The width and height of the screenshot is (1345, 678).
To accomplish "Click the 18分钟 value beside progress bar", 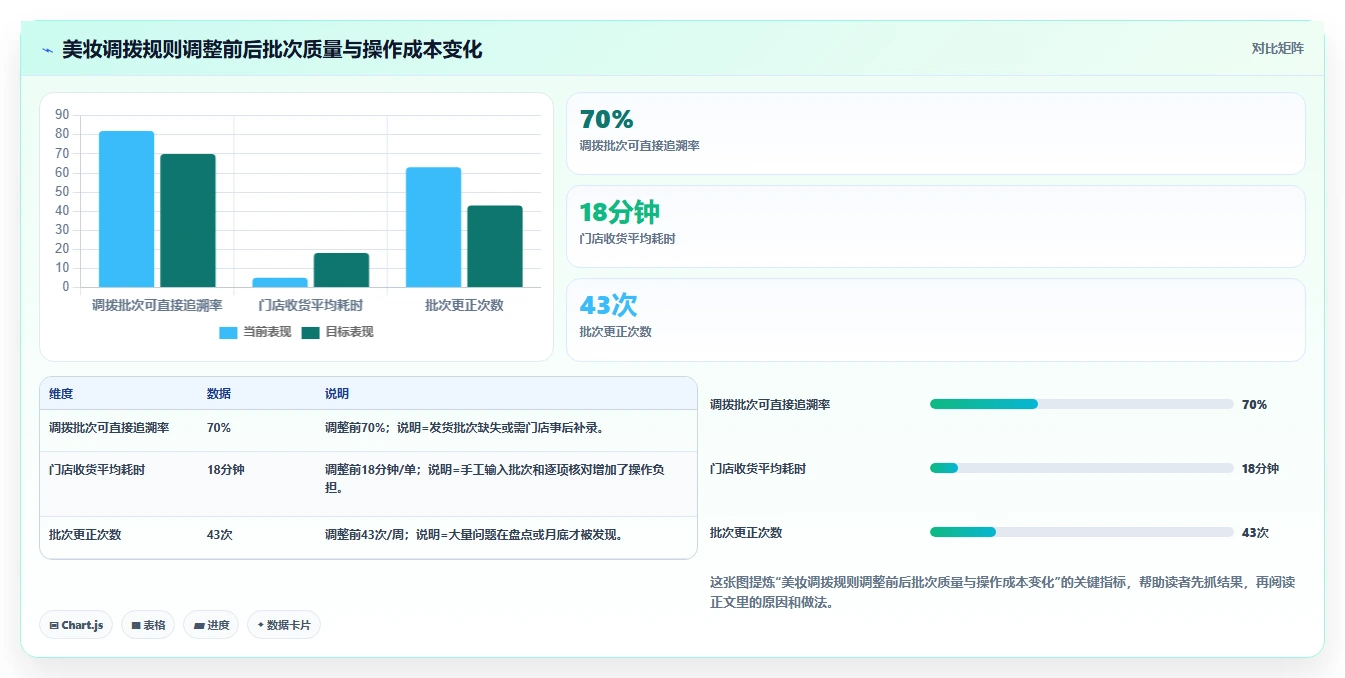I will (x=1260, y=468).
